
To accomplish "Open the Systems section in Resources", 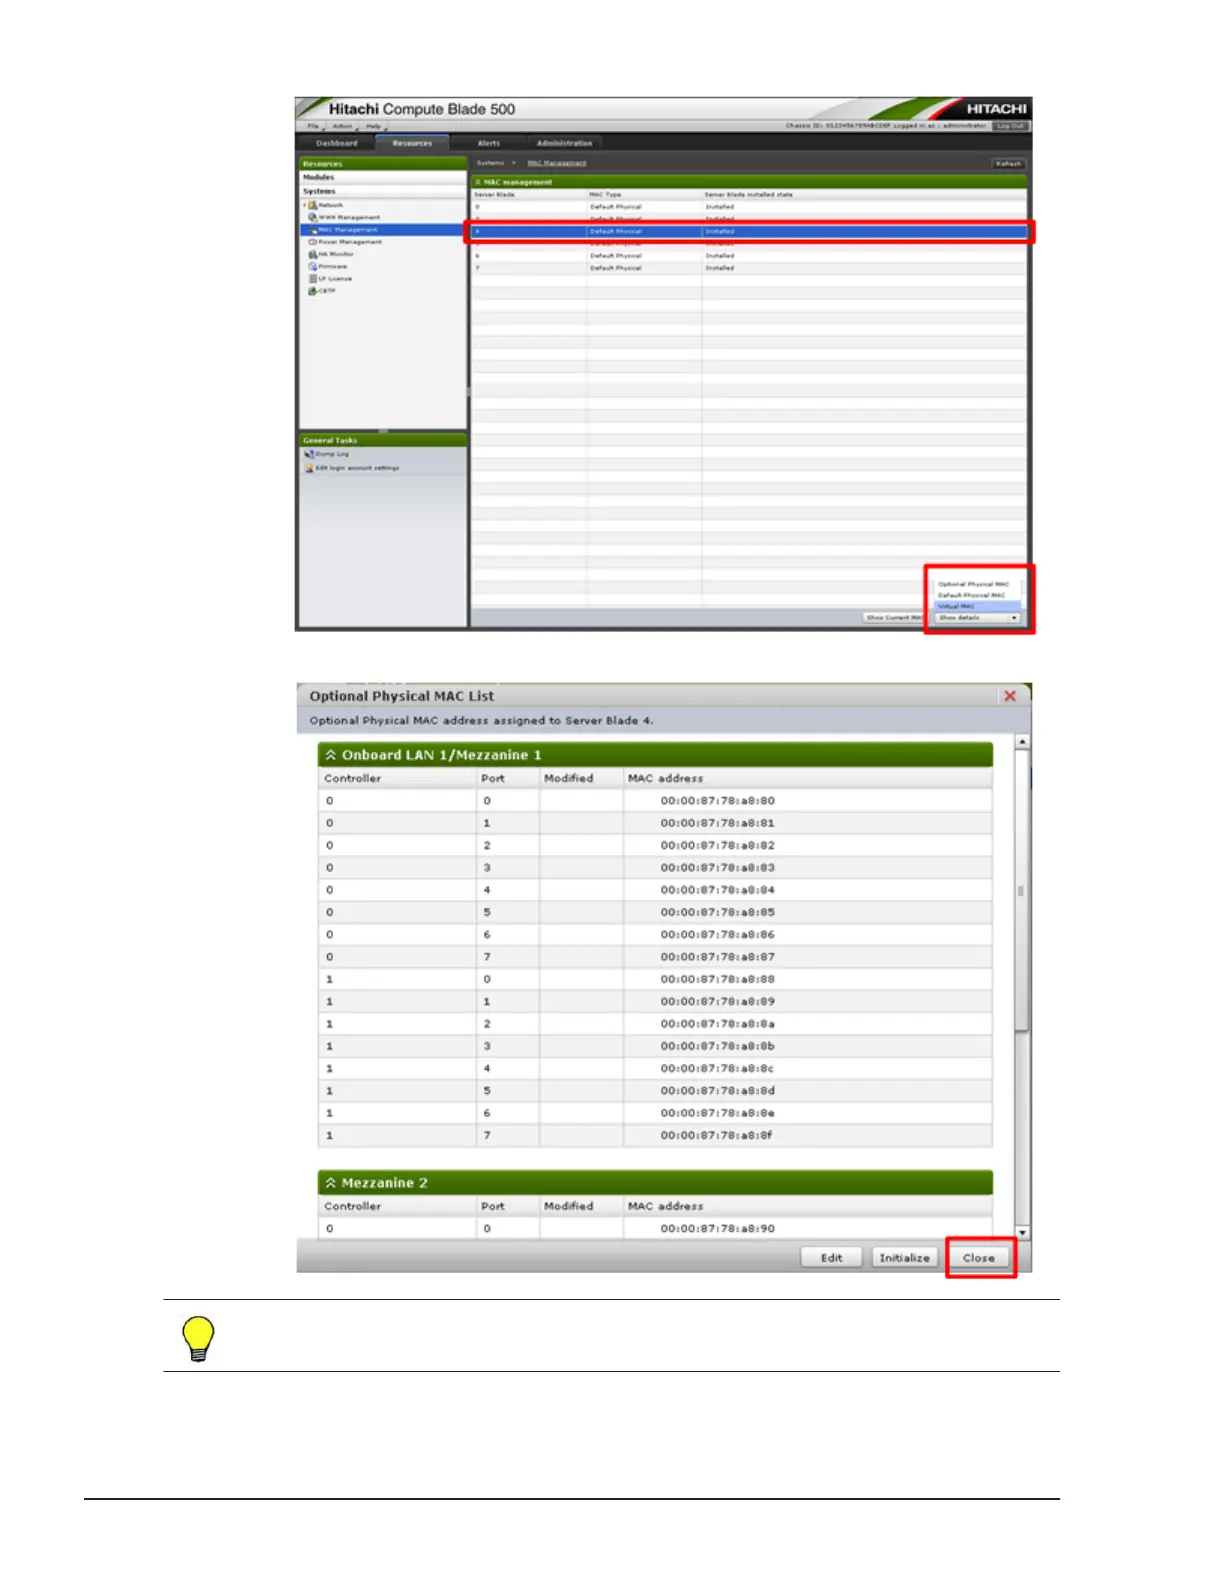I will [382, 191].
